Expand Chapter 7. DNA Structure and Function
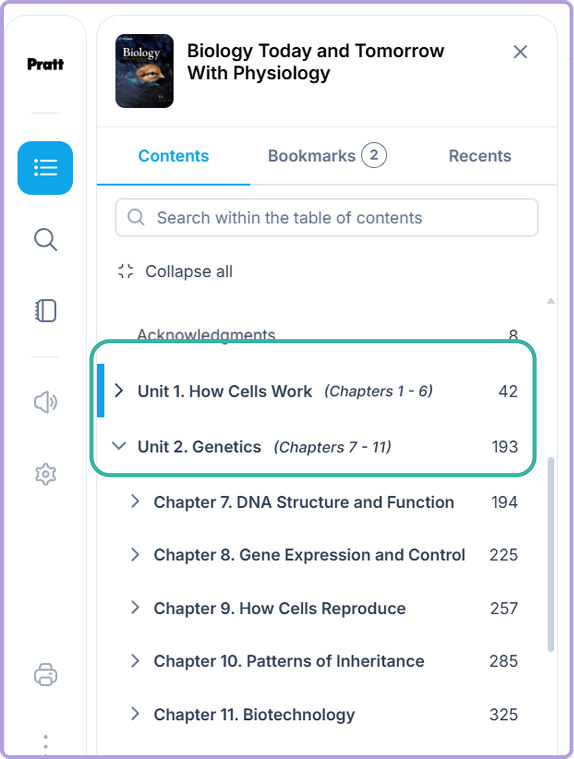The width and height of the screenshot is (574, 759). [x=135, y=501]
